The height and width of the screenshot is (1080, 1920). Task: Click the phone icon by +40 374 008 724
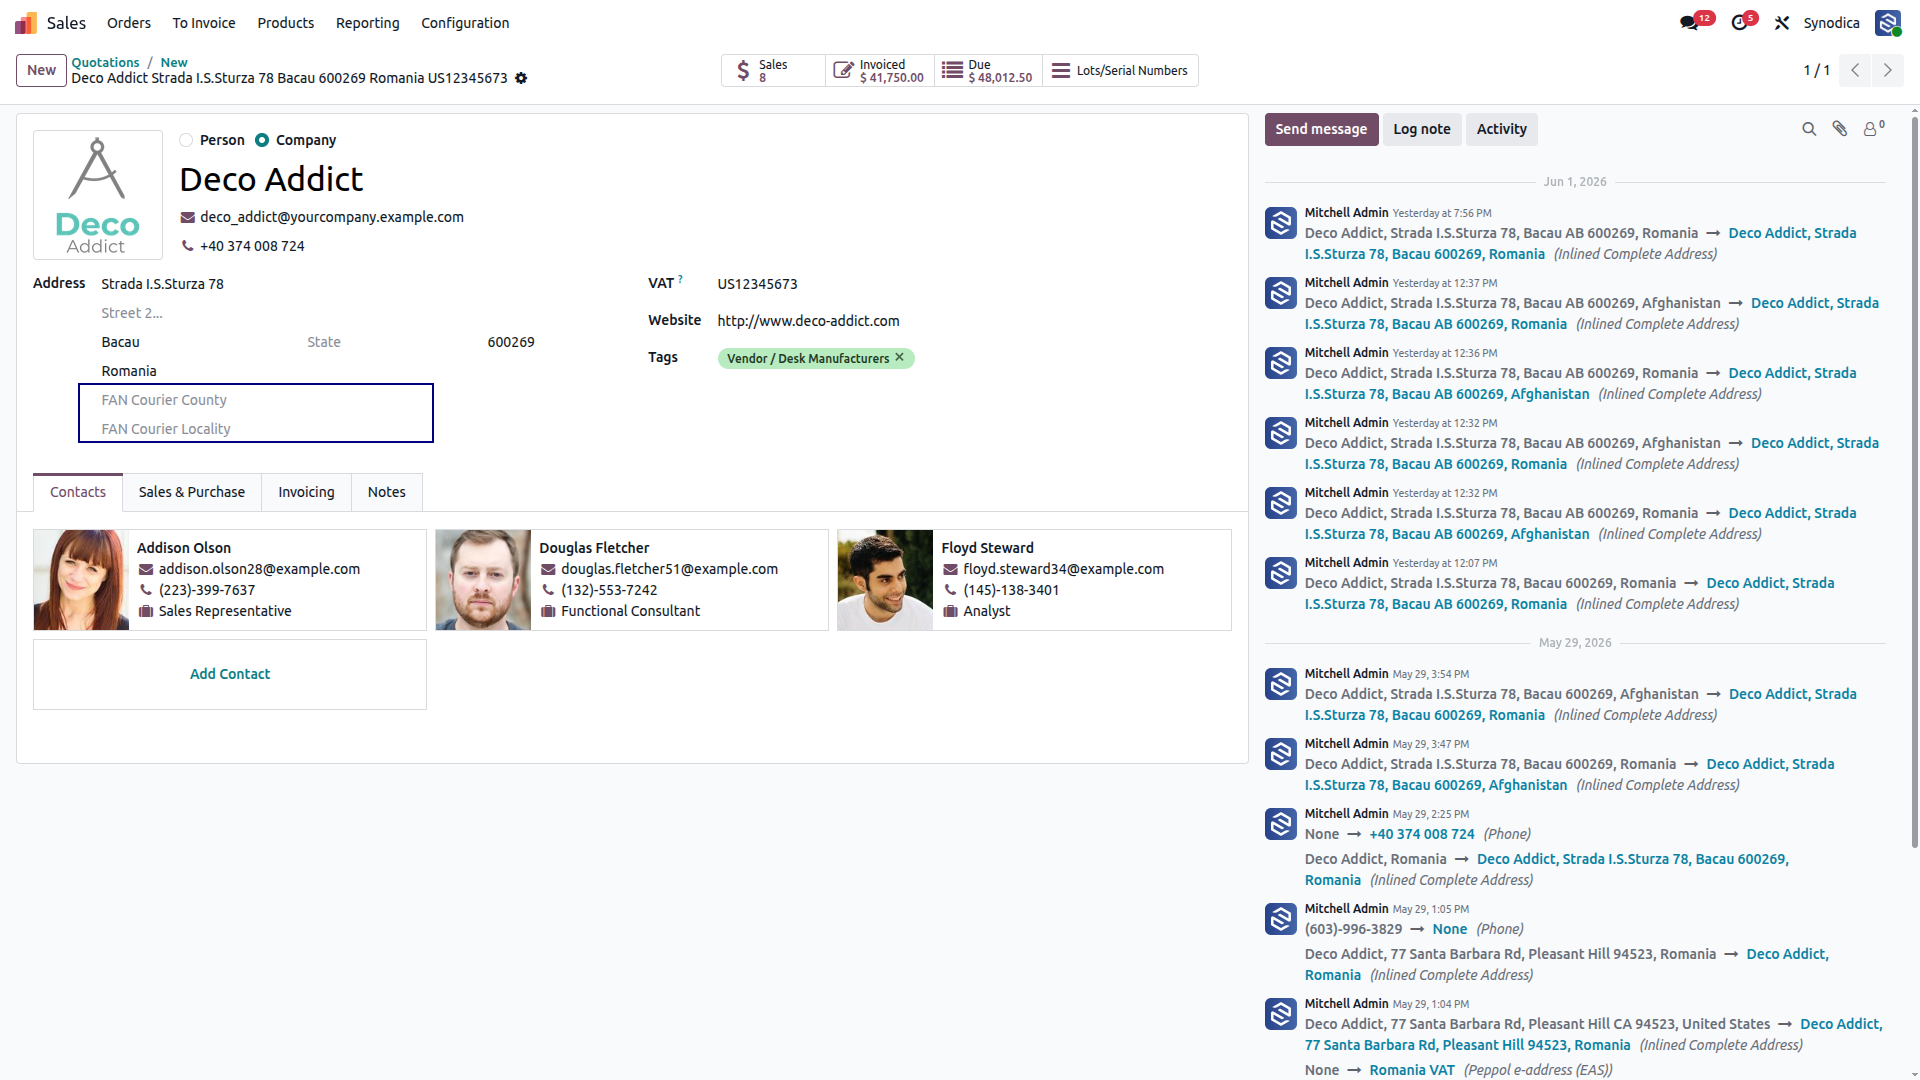[x=187, y=246]
